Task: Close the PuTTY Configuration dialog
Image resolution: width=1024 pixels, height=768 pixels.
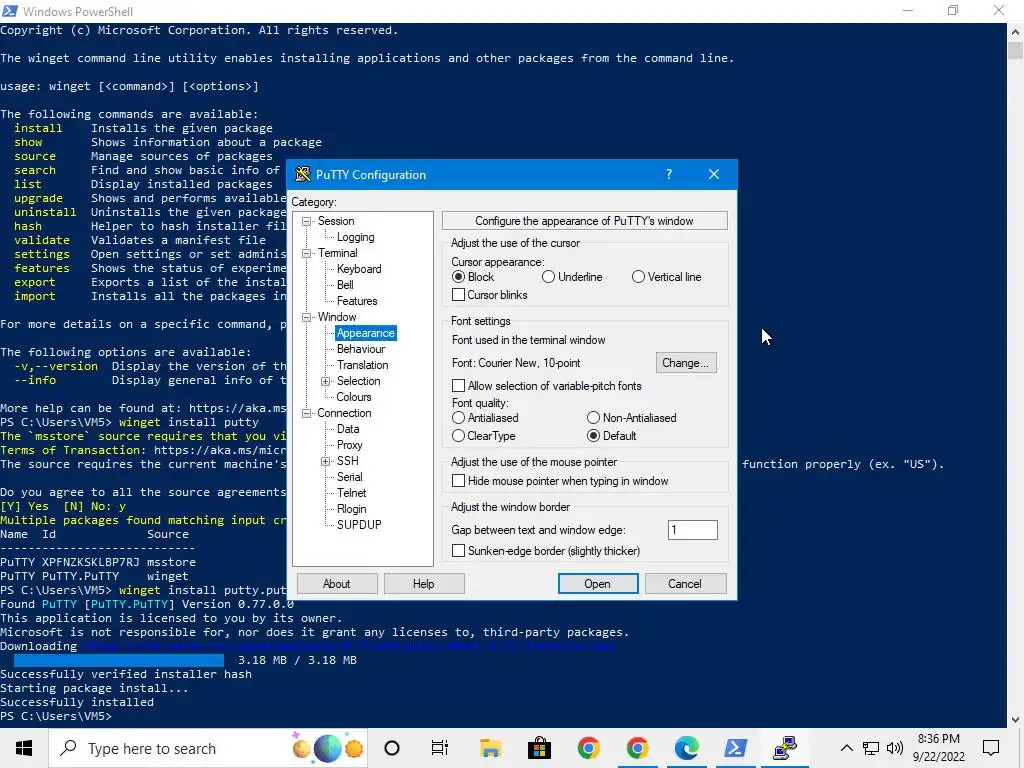Action: 714,174
